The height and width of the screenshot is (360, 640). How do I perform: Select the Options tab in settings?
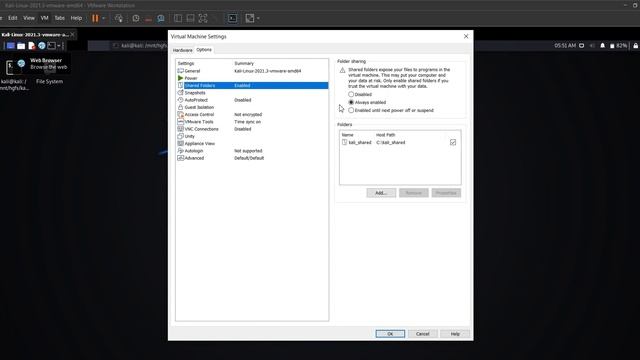point(204,49)
